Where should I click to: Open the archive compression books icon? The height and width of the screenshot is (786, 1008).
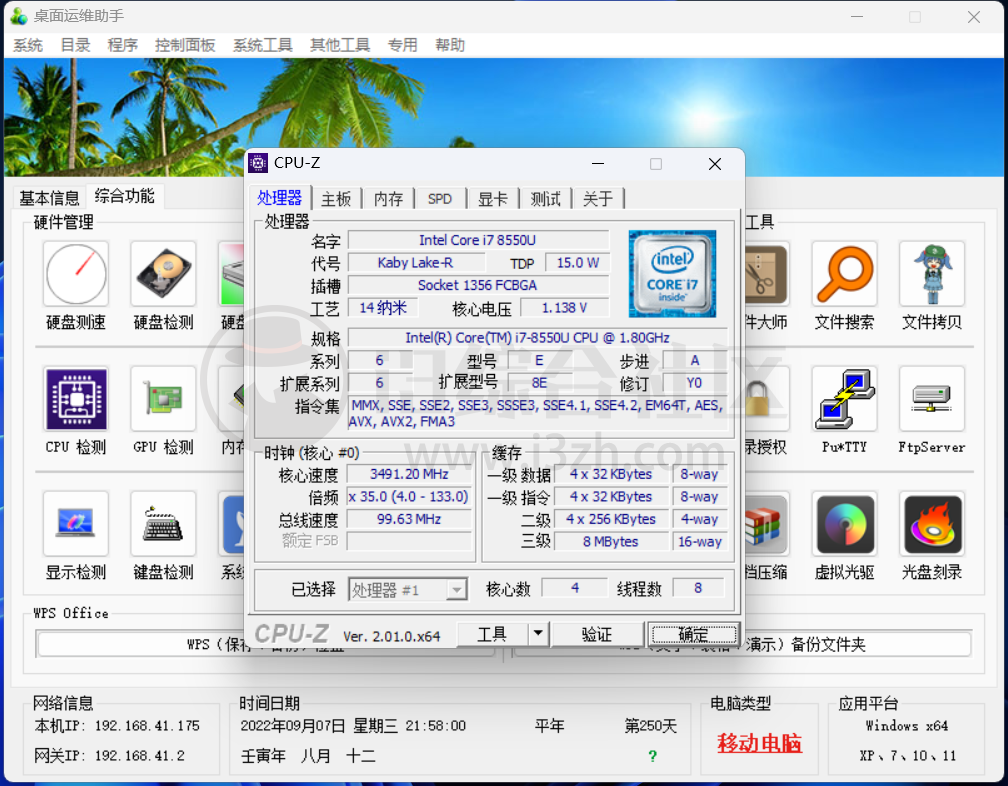[x=766, y=524]
